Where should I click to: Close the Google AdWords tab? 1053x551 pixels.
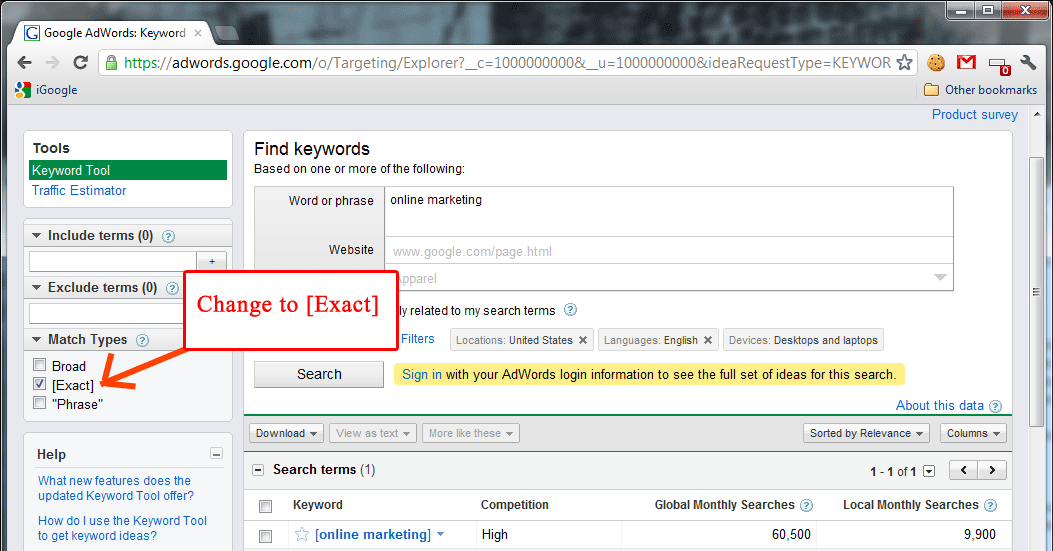pos(197,33)
